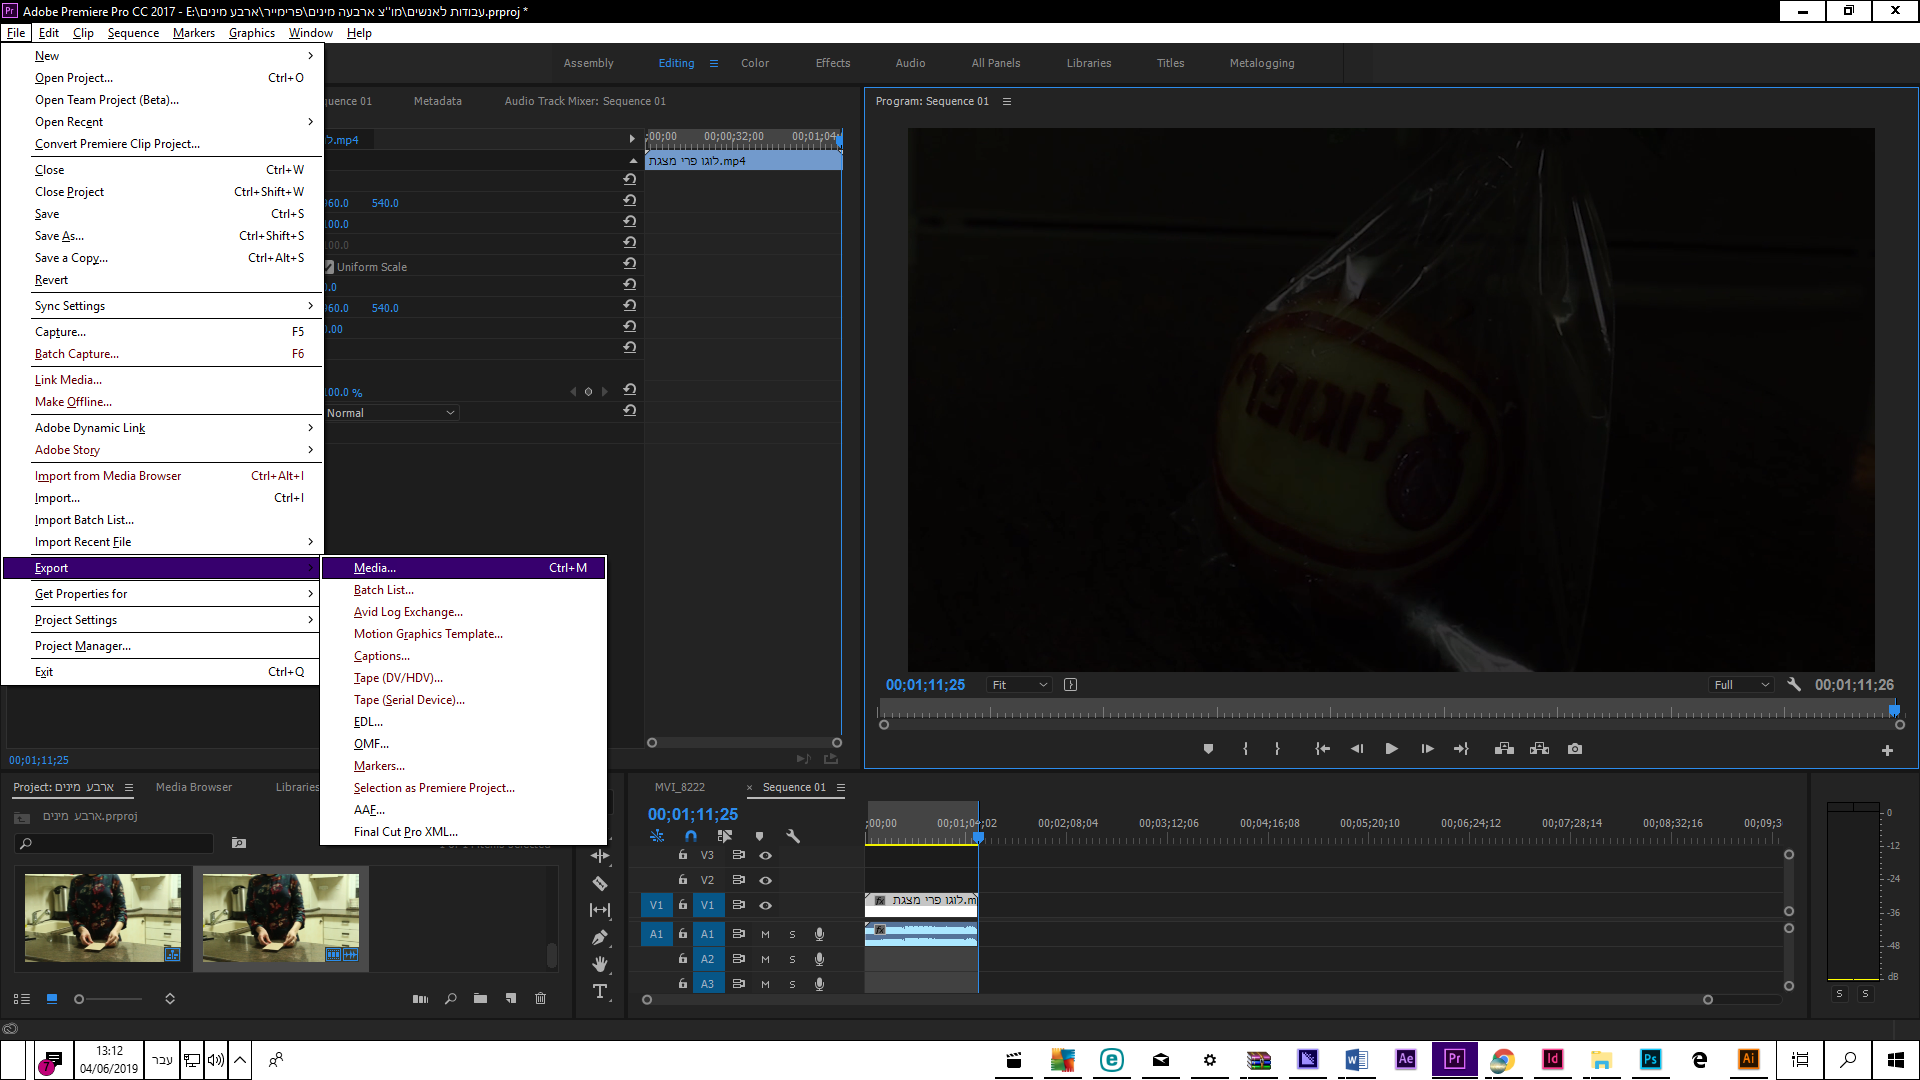Choose Media... from Export submenu
This screenshot has height=1080, width=1920.
pos(375,568)
